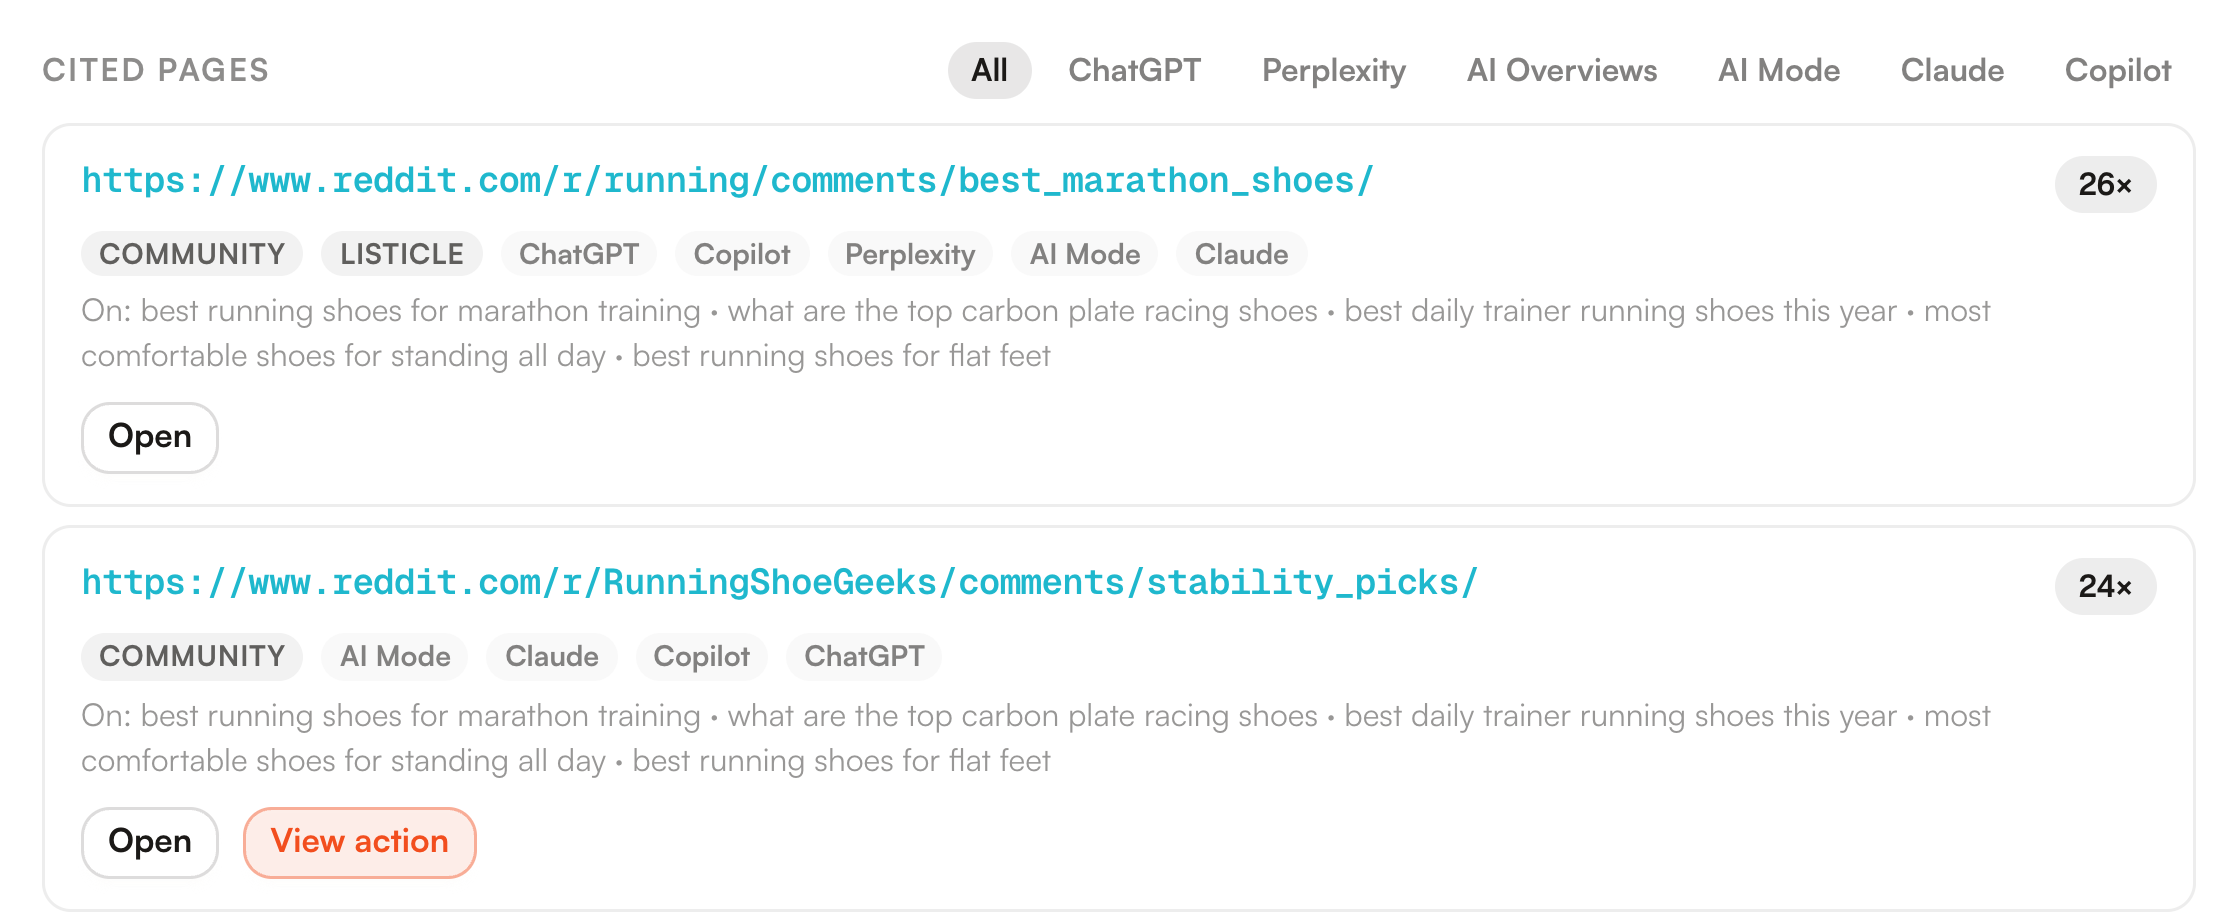Click Claude tag on best_marathon_shoes card
2238x924 pixels.
(x=1241, y=254)
